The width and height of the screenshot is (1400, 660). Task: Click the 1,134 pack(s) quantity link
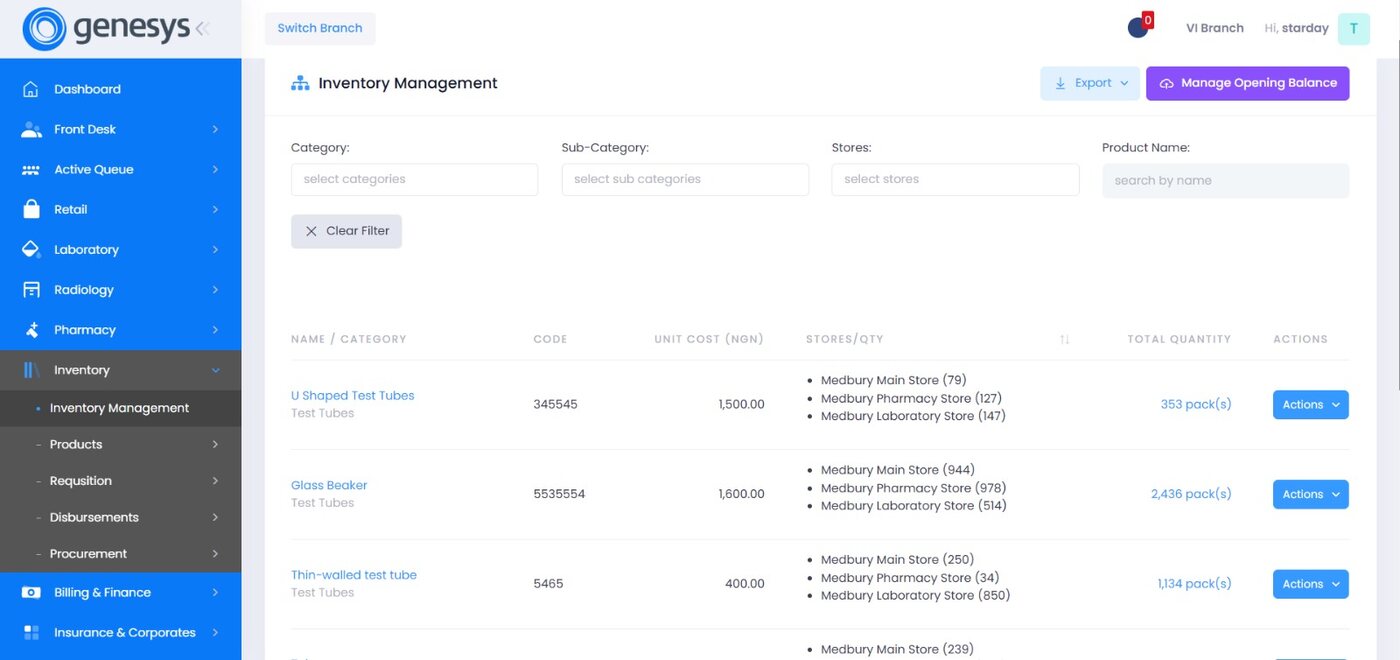1194,584
